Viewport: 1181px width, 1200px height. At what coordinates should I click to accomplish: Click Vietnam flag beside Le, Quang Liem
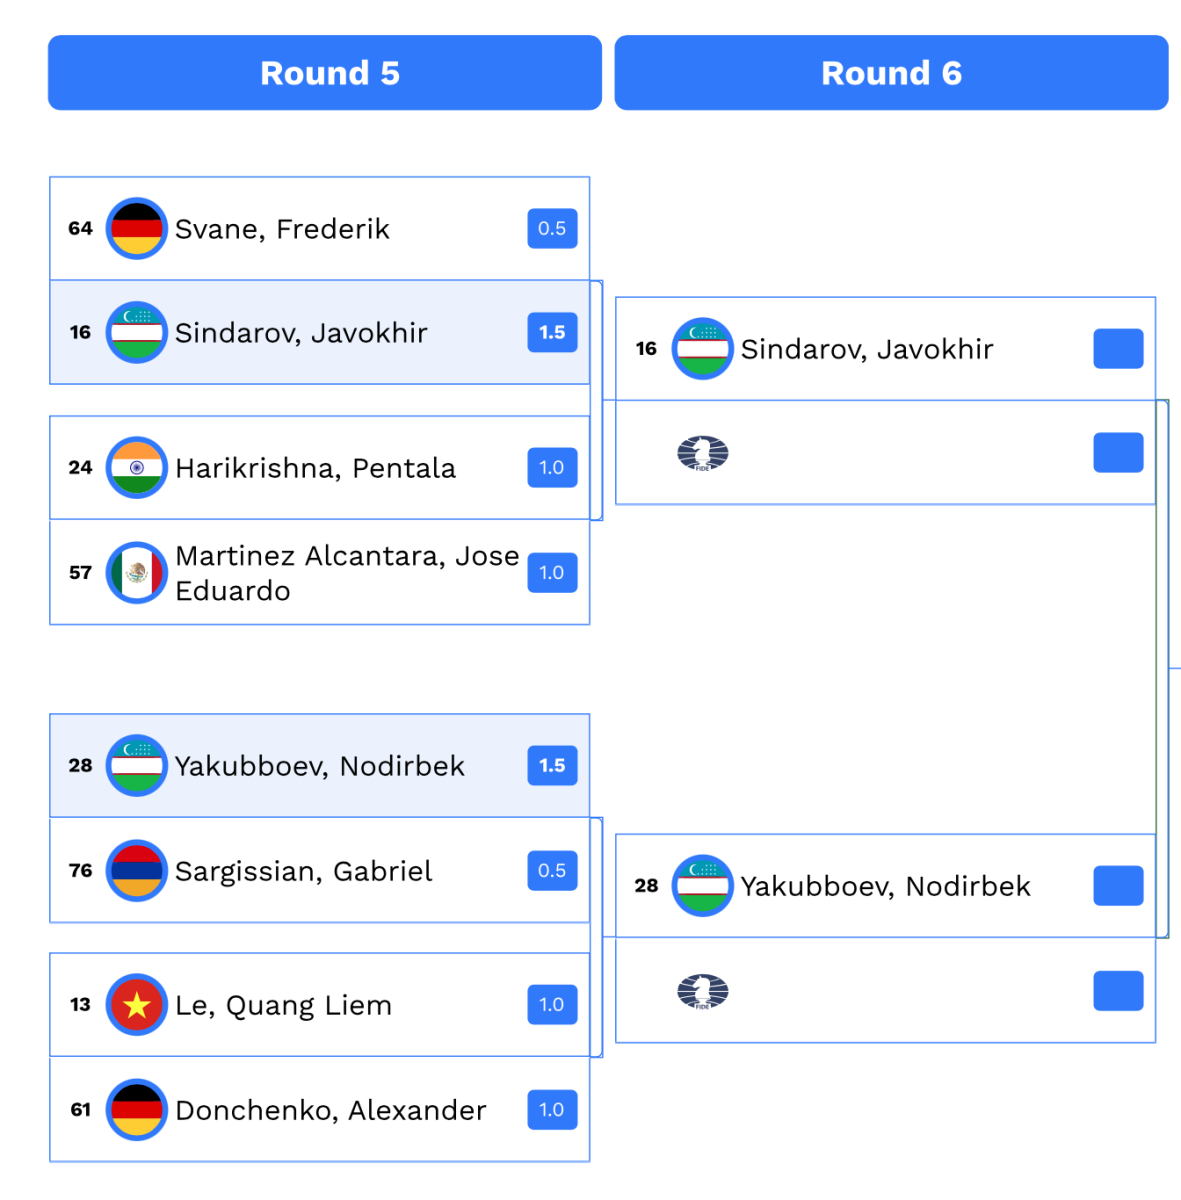point(136,1005)
